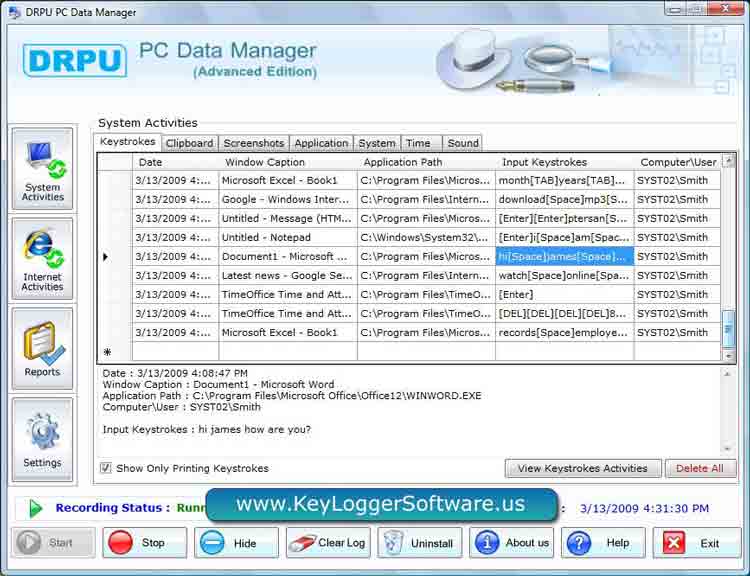This screenshot has width=750, height=576.
Task: Click table scrollbar down arrow
Action: click(728, 355)
